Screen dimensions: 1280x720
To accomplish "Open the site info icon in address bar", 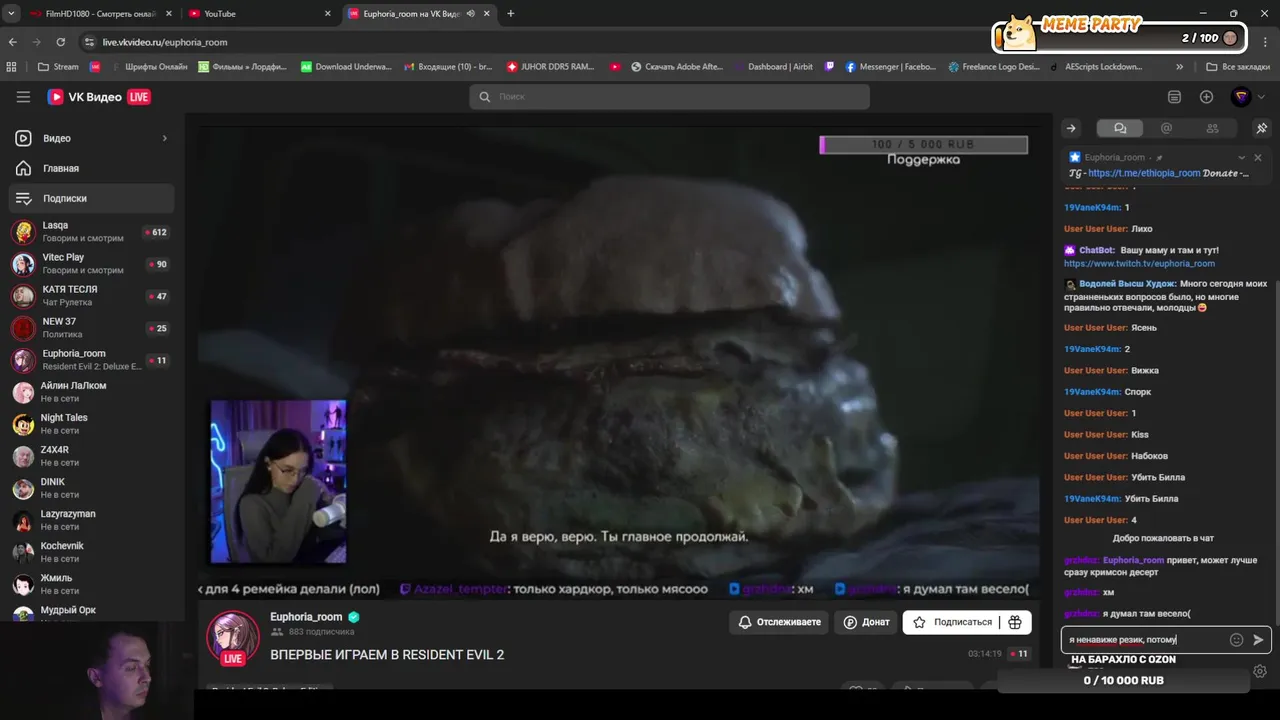I will click(89, 42).
